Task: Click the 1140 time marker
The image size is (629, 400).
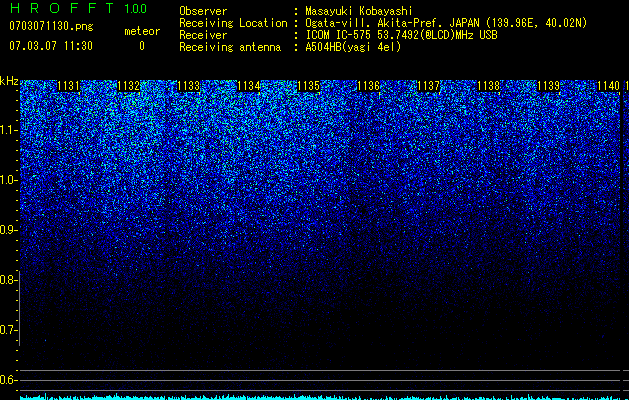Action: point(609,86)
